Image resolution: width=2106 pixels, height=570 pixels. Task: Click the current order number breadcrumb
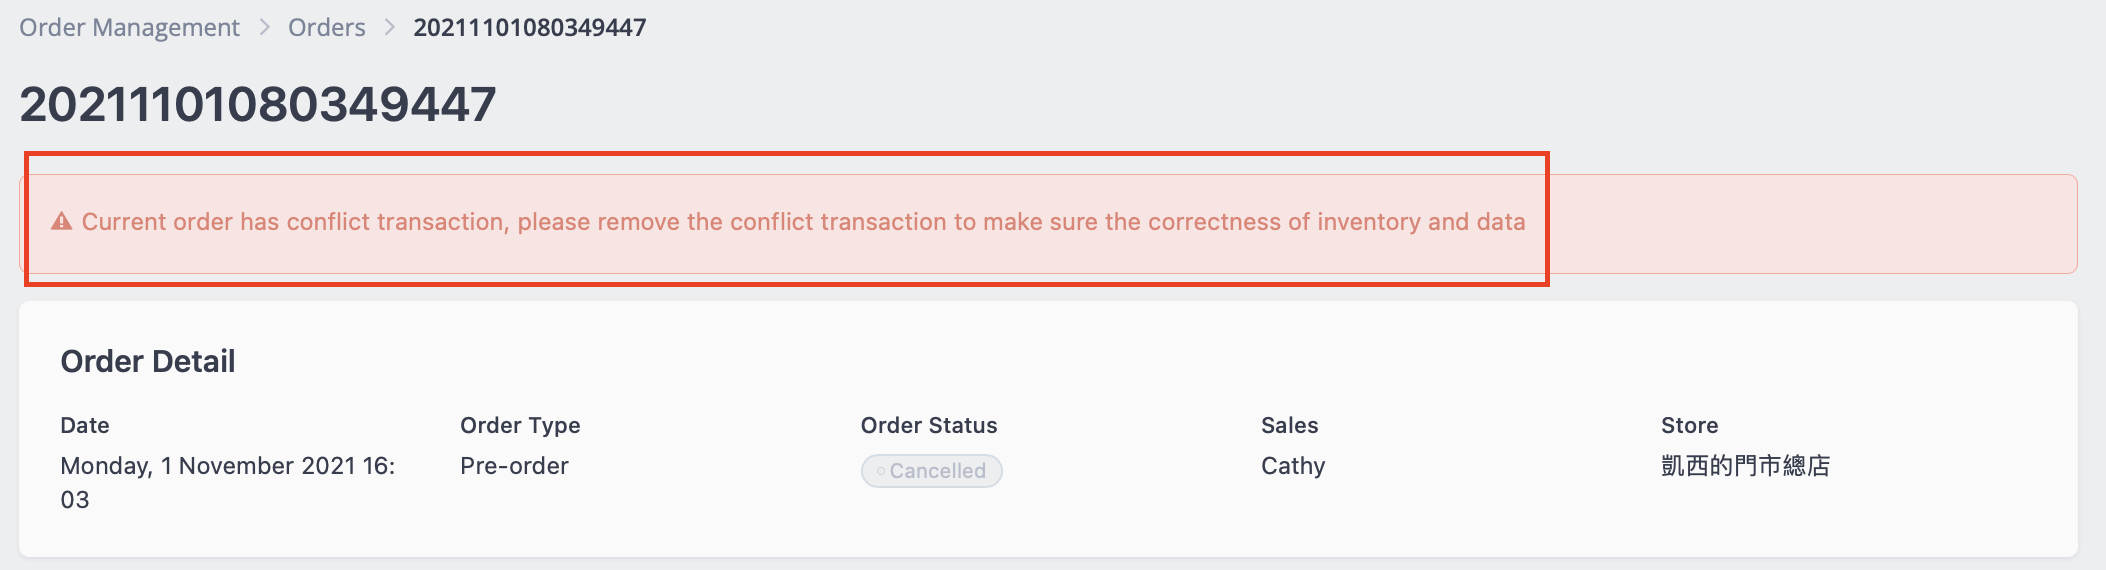530,28
